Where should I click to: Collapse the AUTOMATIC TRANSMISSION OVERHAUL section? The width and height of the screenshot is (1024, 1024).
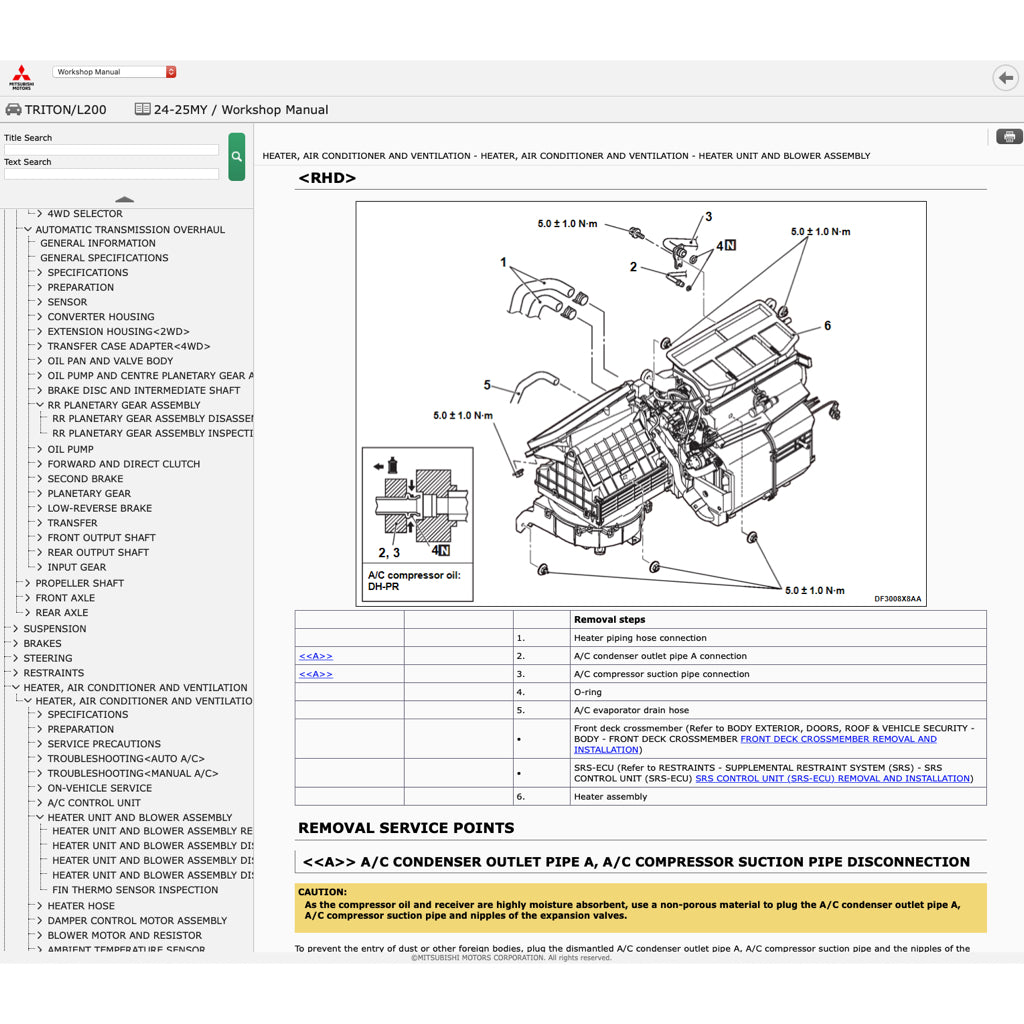point(26,229)
